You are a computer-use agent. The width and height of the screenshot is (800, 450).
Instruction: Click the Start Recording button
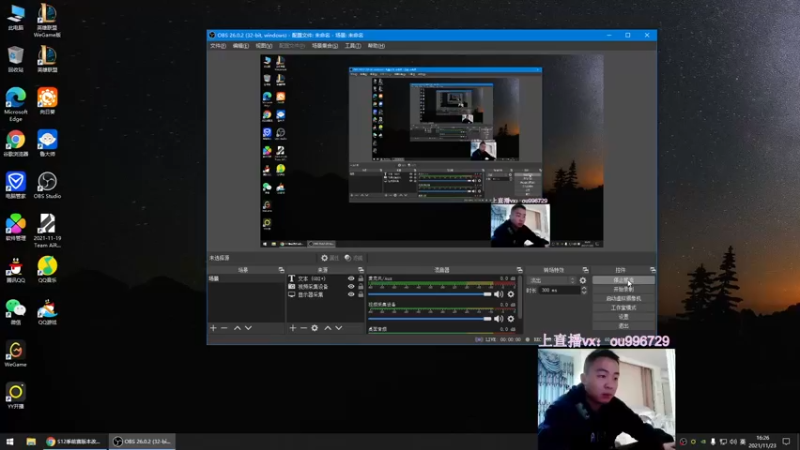pyautogui.click(x=623, y=289)
